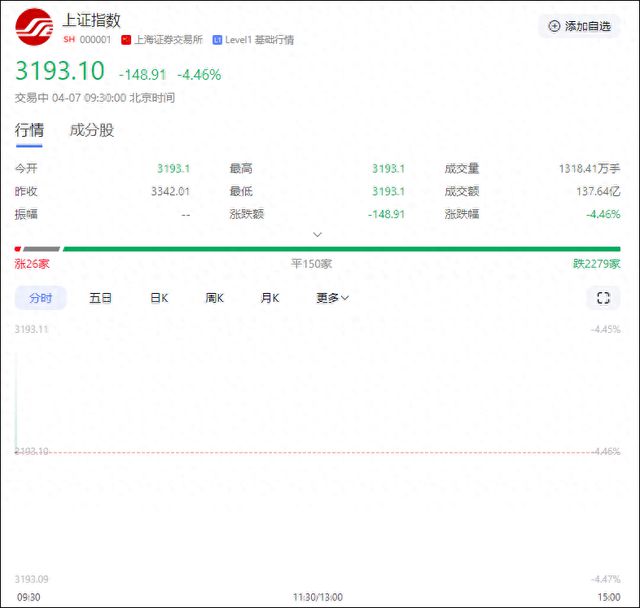Click the 上海证券交易所 red badge icon
Screen dimensions: 640x608
click(126, 40)
